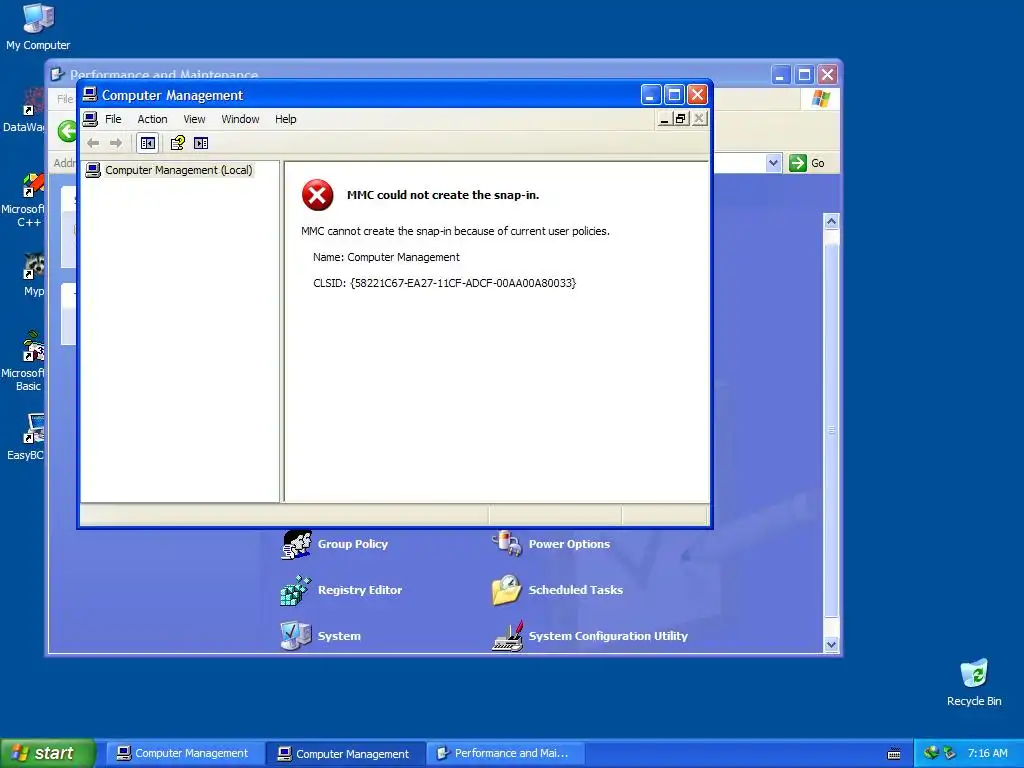Click the on-screen keyboard tray icon
This screenshot has width=1024, height=768.
click(x=894, y=754)
